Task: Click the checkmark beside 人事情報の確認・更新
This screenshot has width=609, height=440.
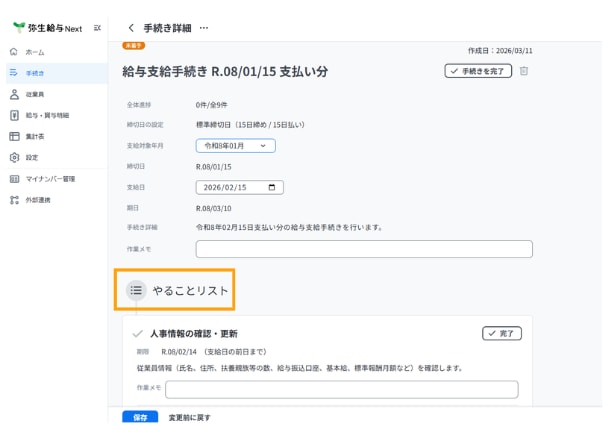Action: pos(137,334)
